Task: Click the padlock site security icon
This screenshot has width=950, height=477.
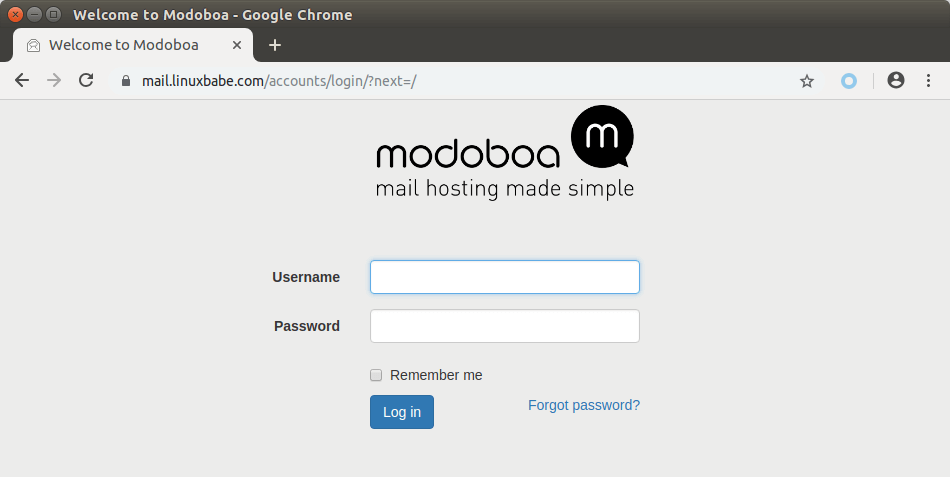Action: tap(126, 81)
